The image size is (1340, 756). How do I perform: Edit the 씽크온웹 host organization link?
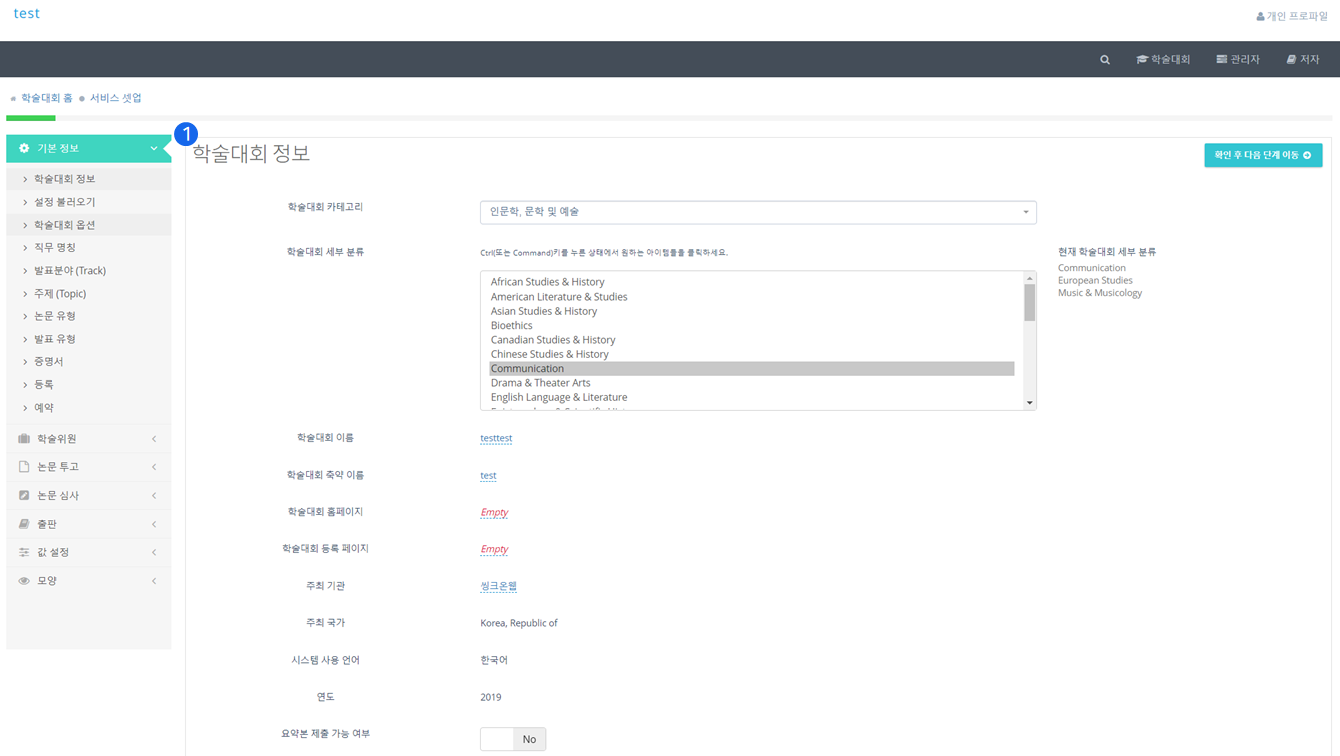[498, 586]
